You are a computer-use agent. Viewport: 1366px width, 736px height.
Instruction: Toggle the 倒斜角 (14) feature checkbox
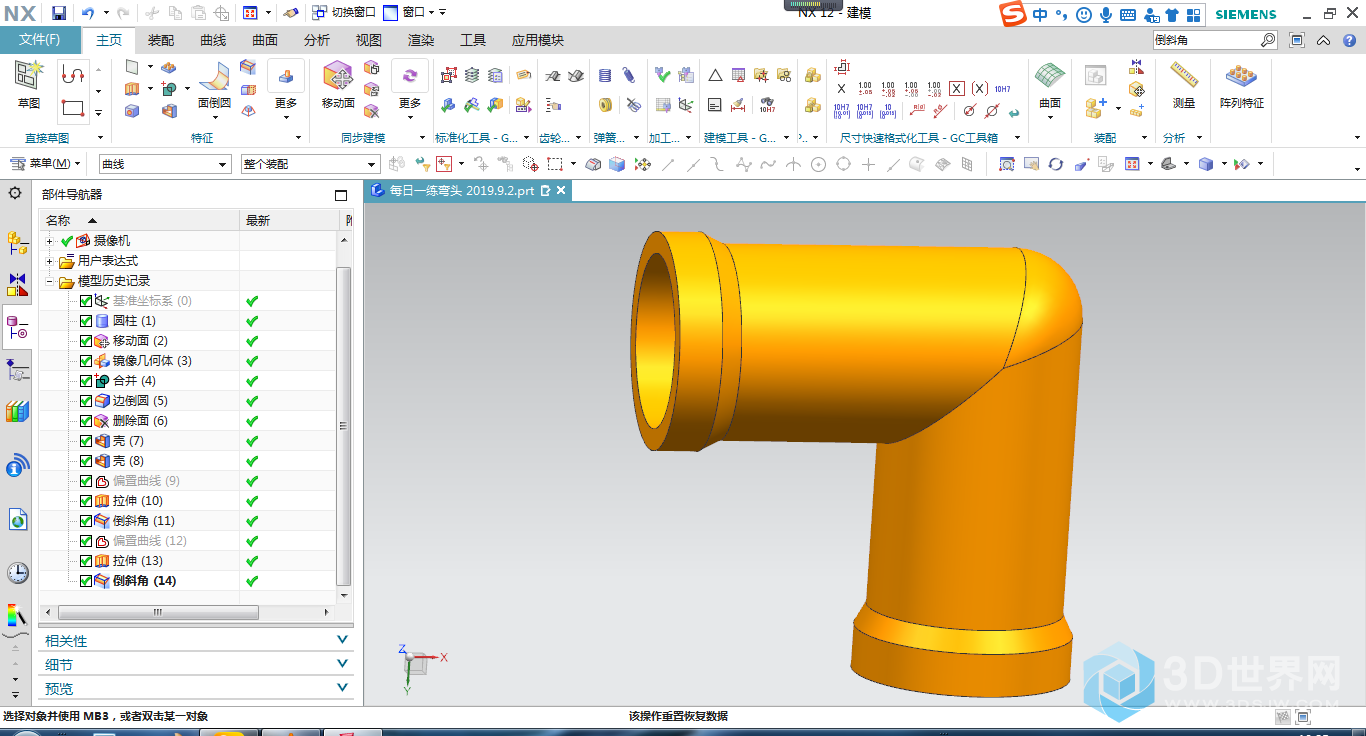(86, 581)
